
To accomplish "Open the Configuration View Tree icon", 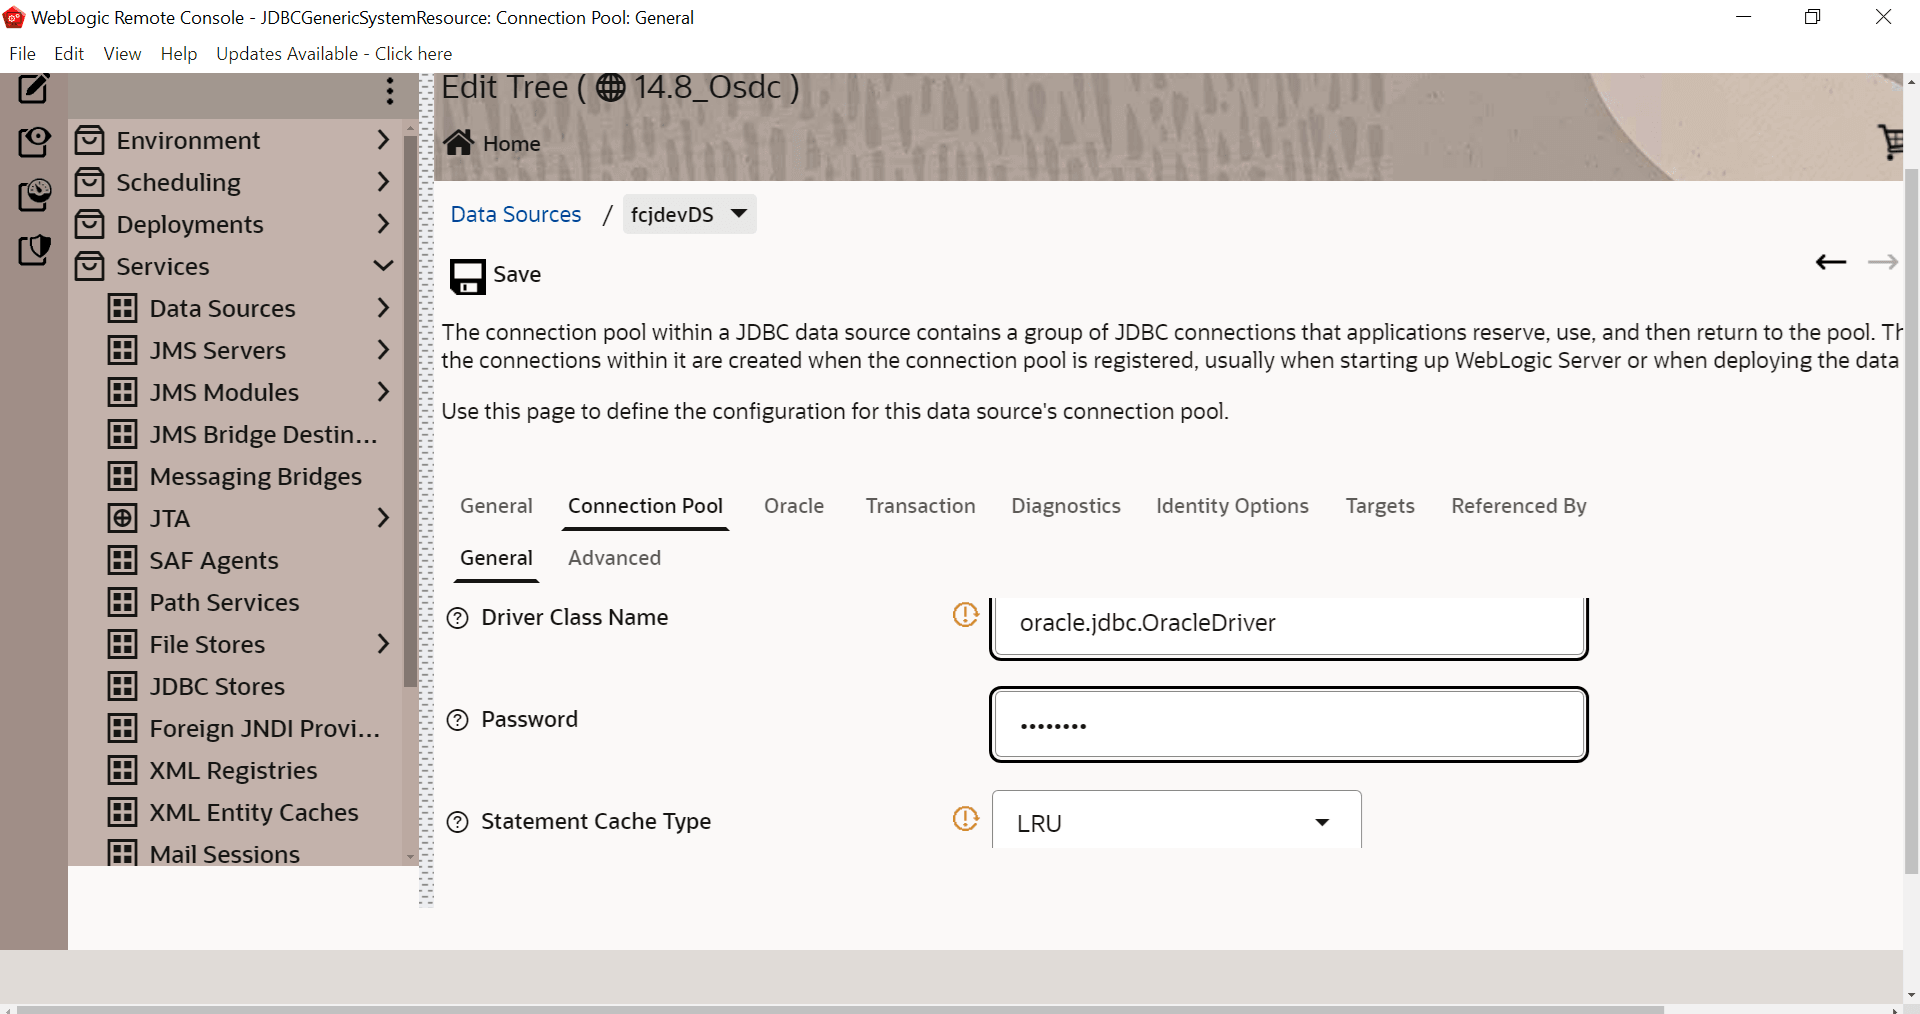I will (x=34, y=141).
